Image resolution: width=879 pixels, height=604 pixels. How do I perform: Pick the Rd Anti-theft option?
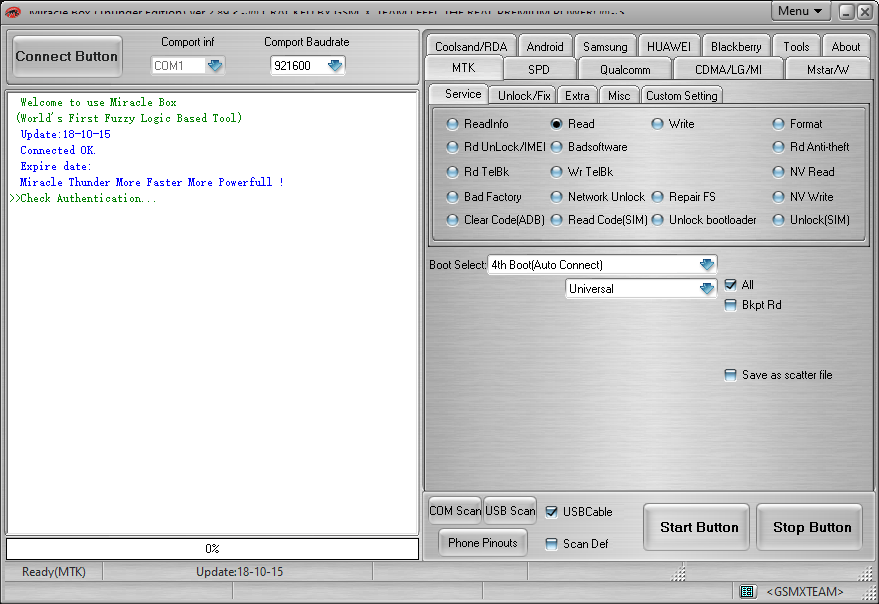coord(779,147)
